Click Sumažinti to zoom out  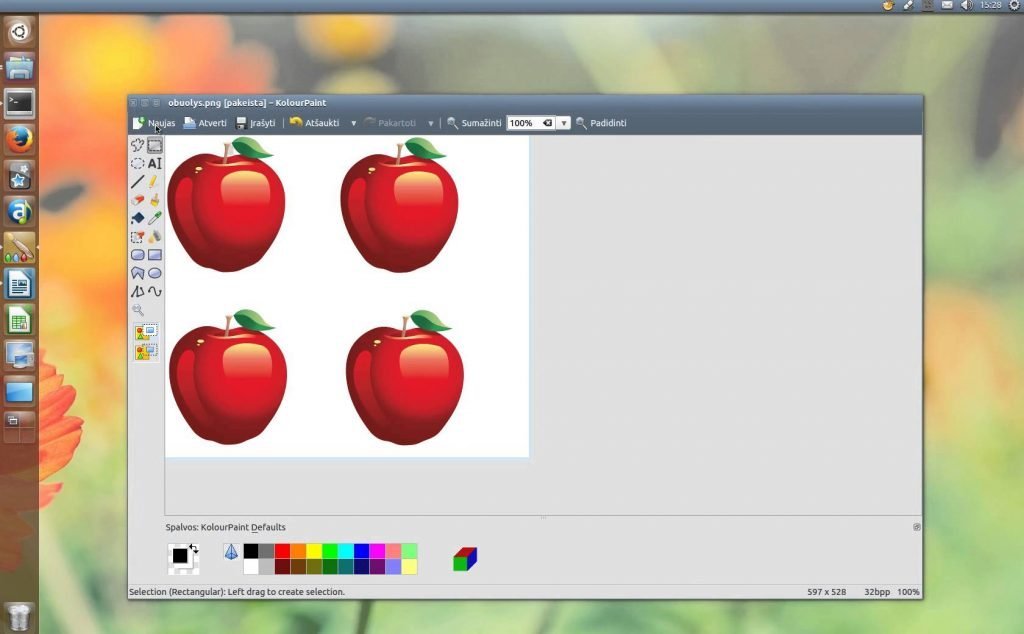click(x=475, y=123)
